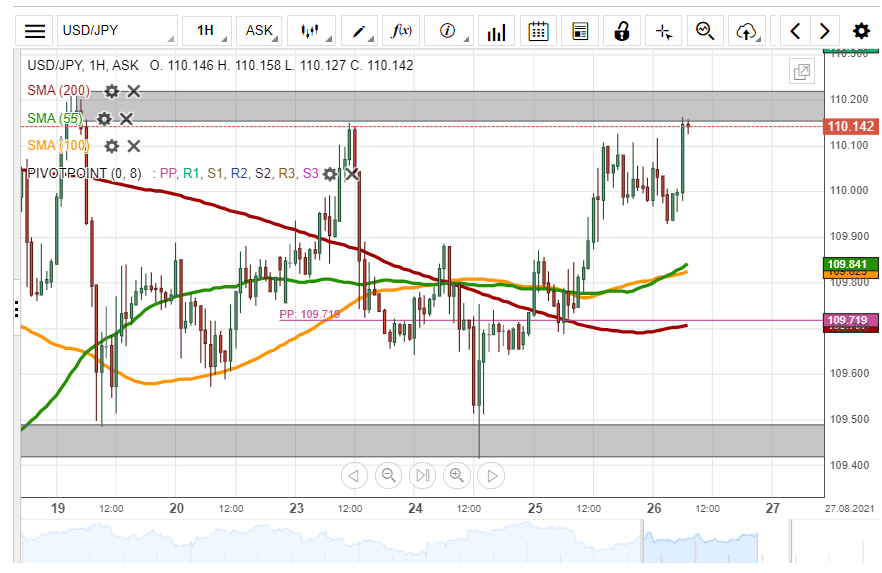
Task: Click the detach chart popout icon
Action: click(x=801, y=71)
